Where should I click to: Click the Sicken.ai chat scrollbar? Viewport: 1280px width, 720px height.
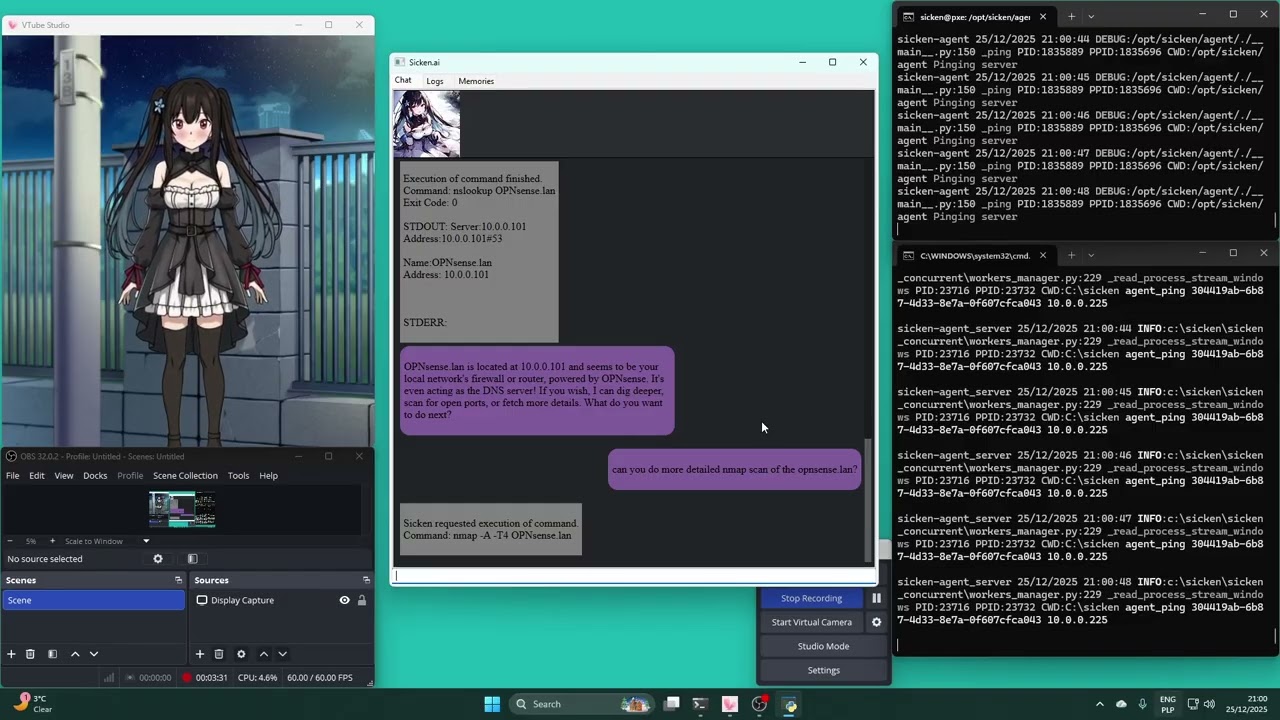[x=868, y=500]
